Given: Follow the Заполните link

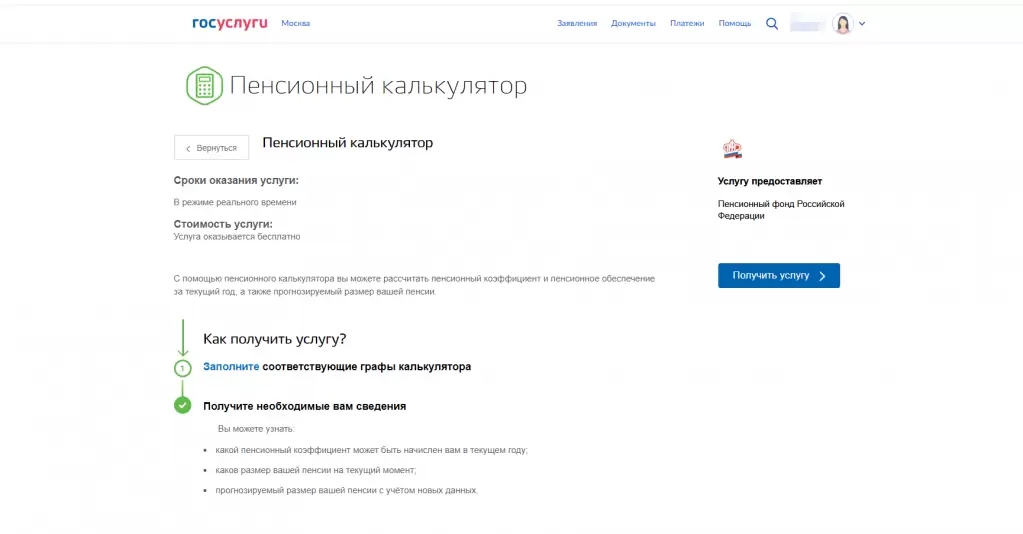Looking at the screenshot, I should [x=231, y=367].
